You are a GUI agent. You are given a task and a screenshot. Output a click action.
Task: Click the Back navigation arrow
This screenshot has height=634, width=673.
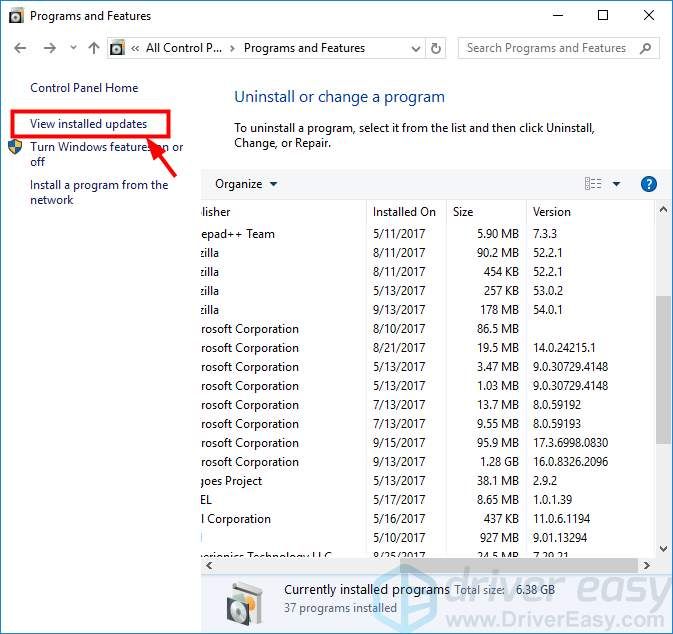21,48
